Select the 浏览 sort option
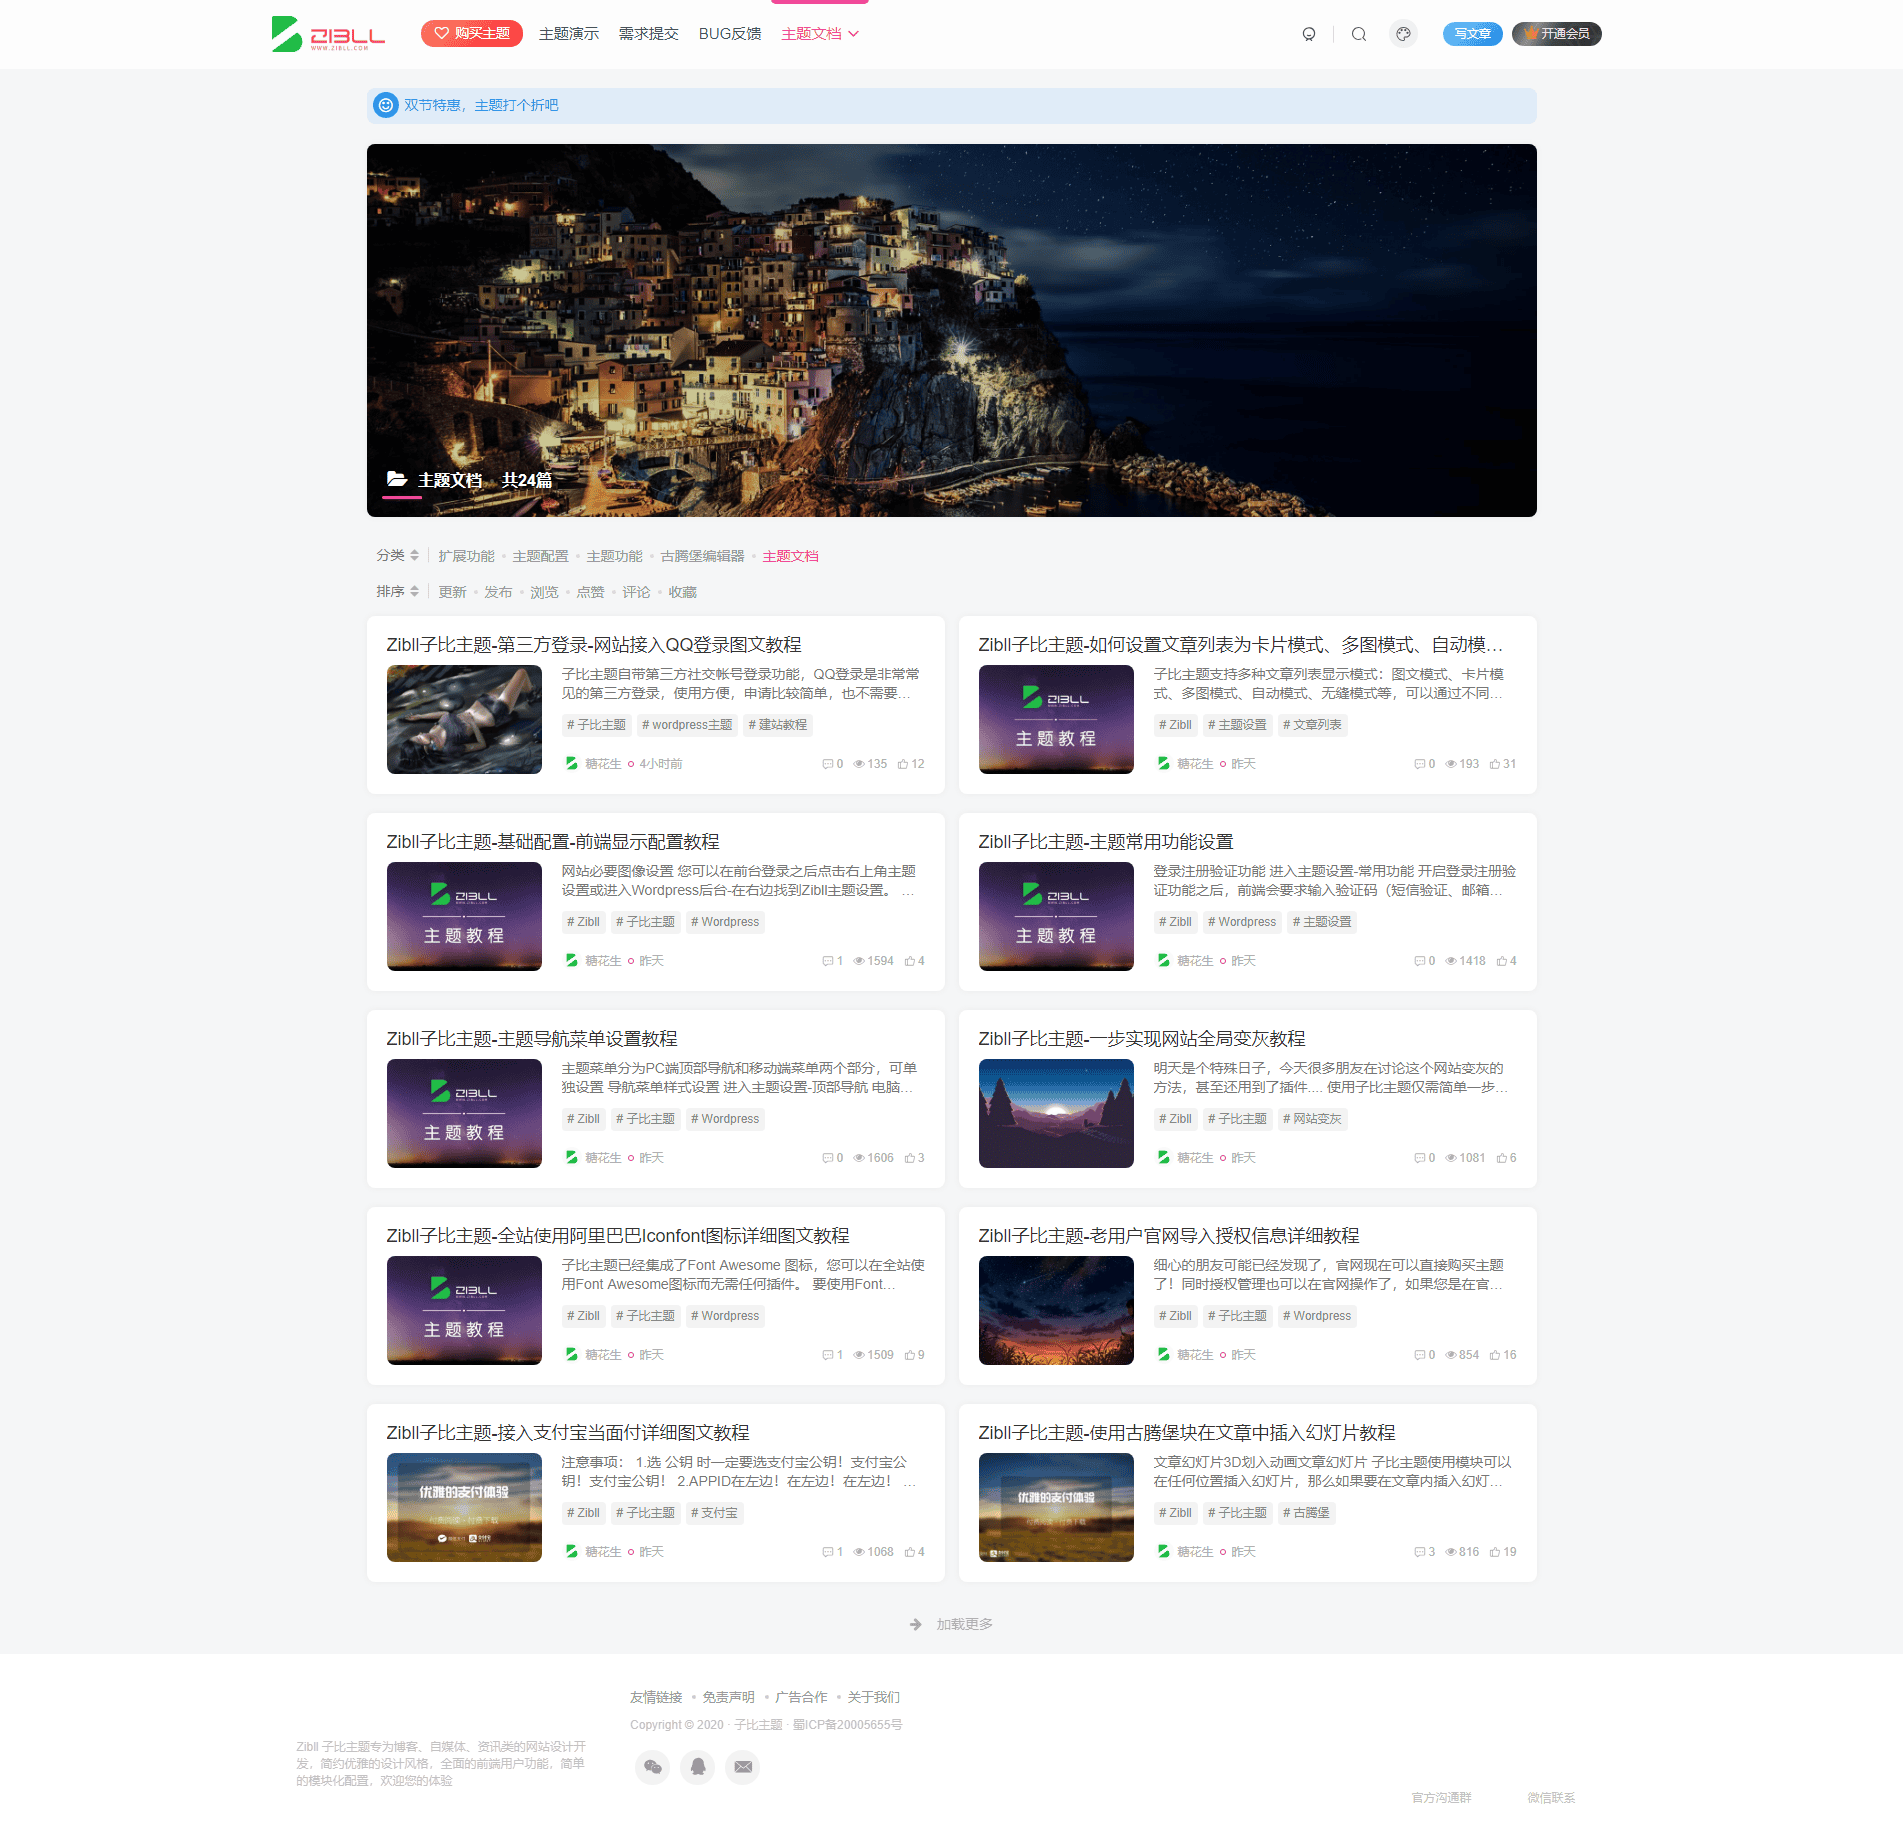 [544, 592]
